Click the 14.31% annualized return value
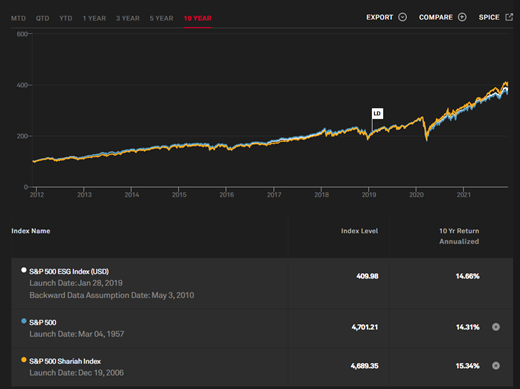The height and width of the screenshot is (389, 520). 468,327
